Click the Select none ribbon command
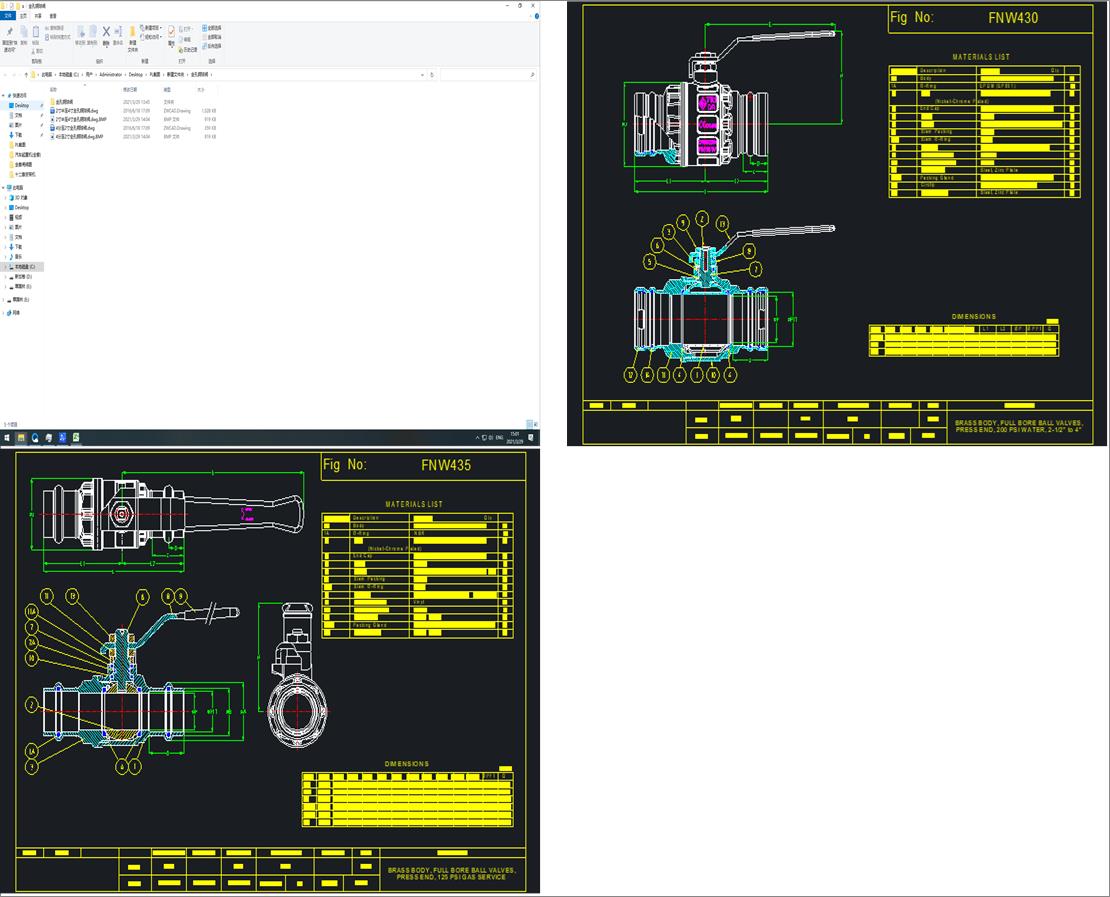 coord(212,37)
